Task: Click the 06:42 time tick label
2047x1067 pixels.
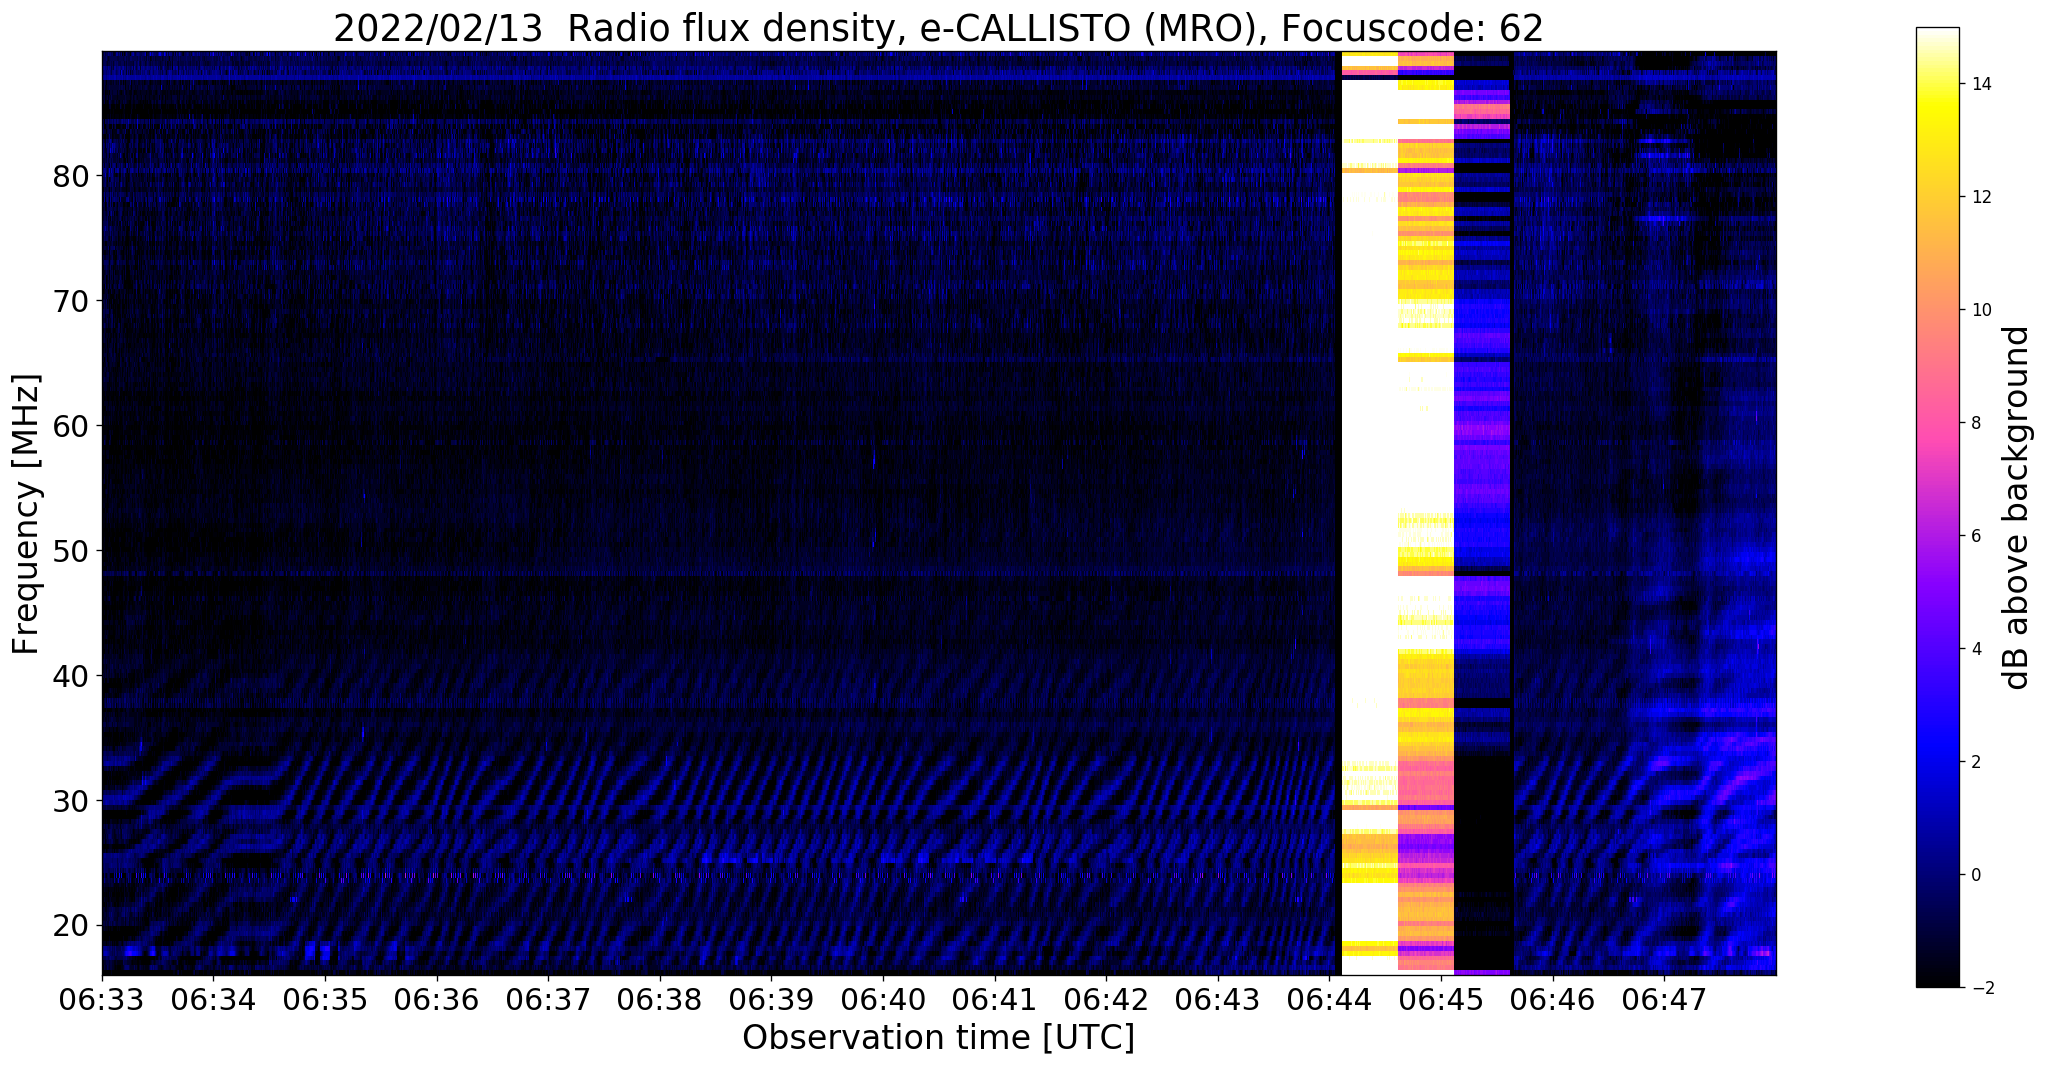Action: 1106,998
